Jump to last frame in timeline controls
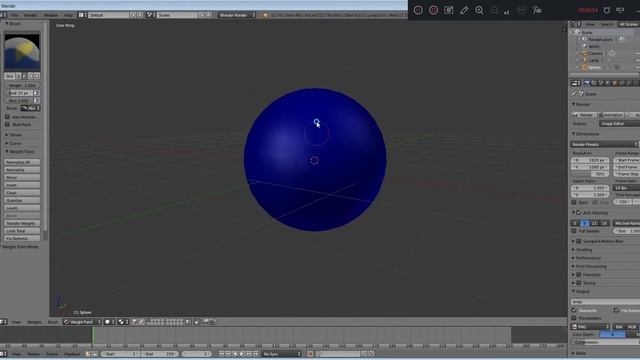Image resolution: width=640 pixels, height=360 pixels. click(x=256, y=354)
